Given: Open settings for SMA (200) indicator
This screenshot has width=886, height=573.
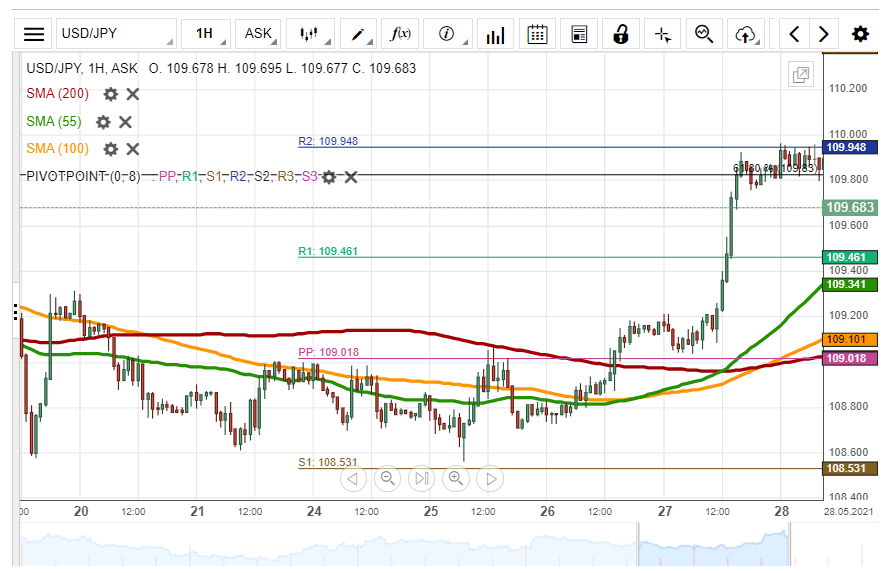Looking at the screenshot, I should (110, 94).
